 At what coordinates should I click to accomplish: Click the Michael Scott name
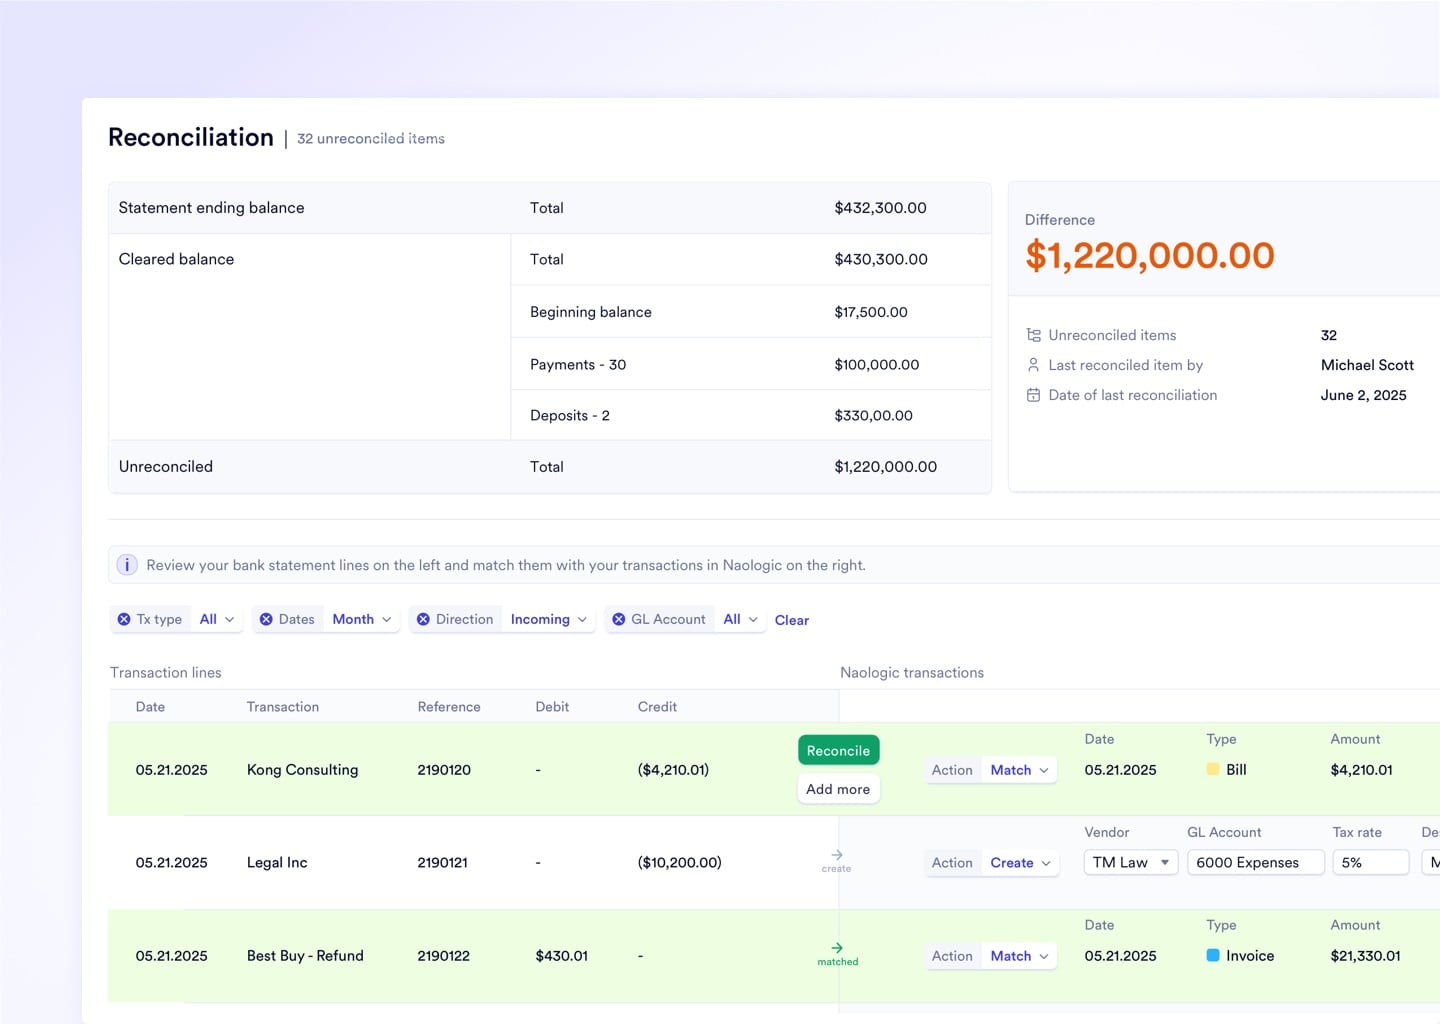tap(1367, 365)
